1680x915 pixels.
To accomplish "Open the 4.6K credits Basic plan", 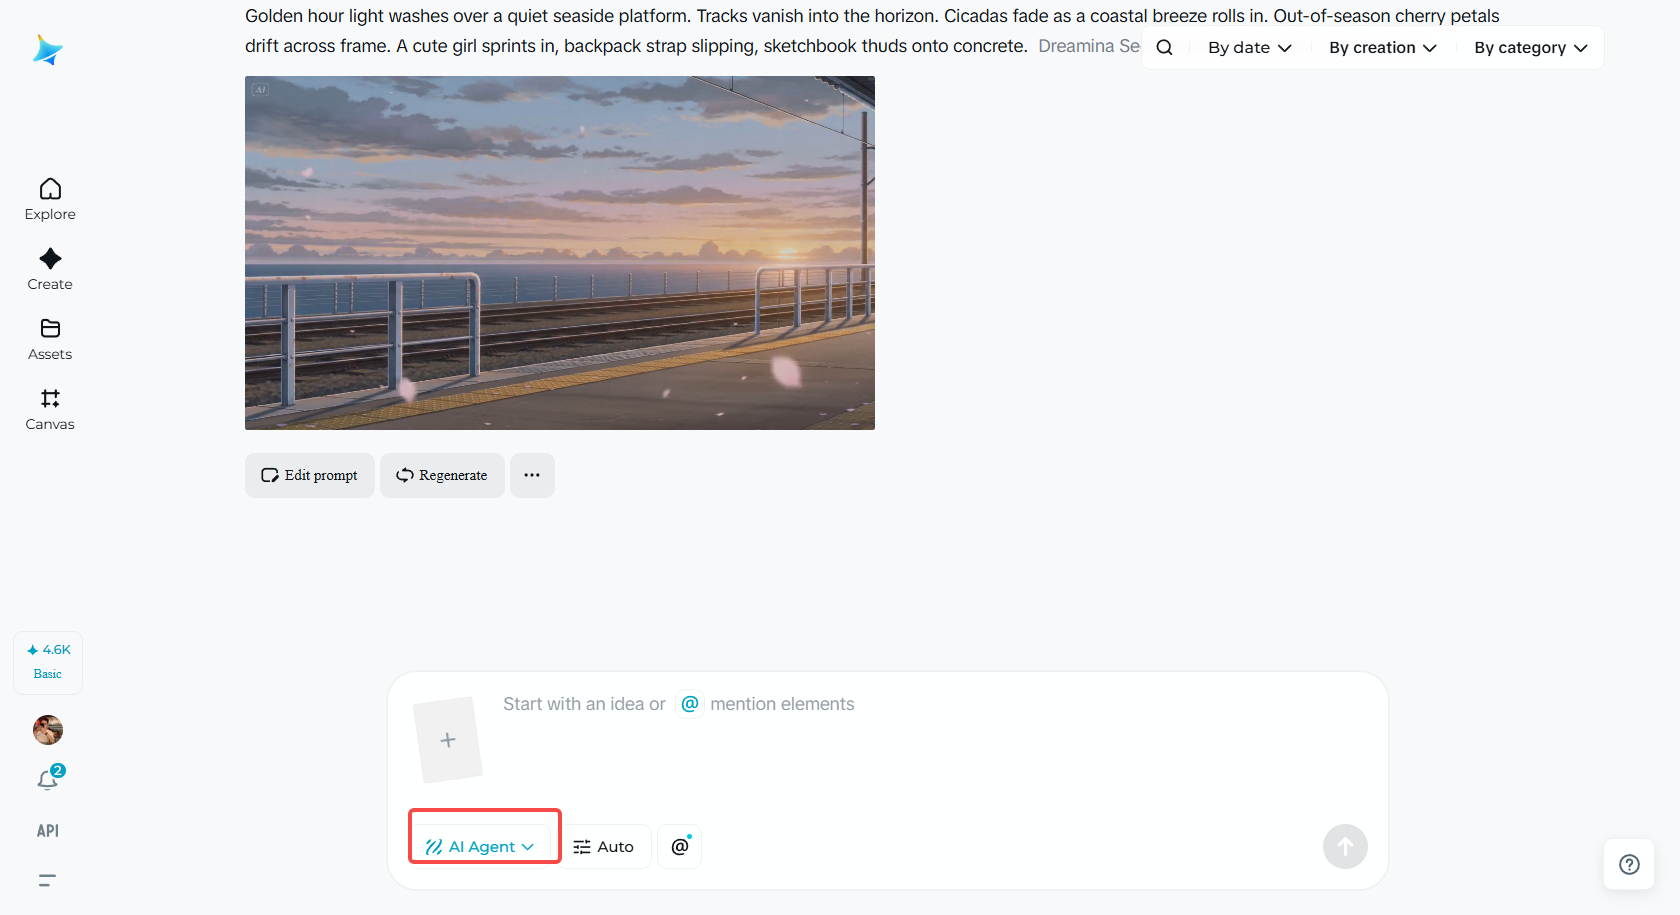I will coord(48,662).
